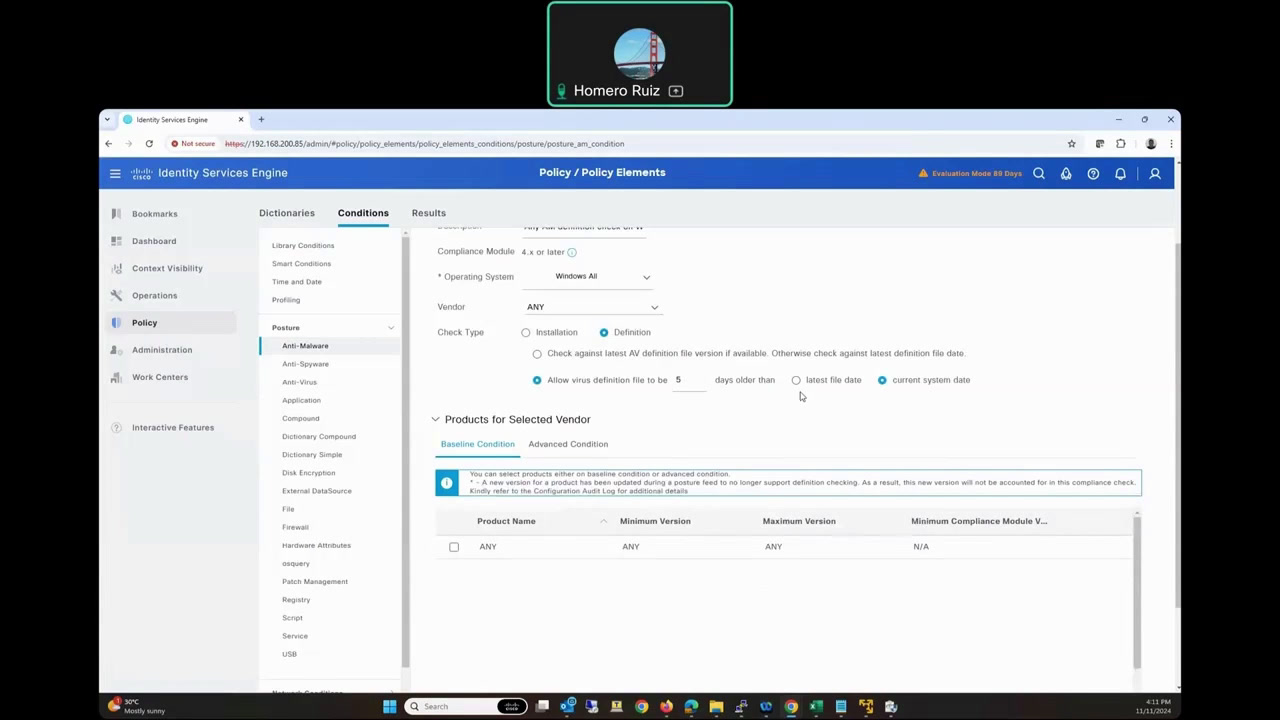Open the help question mark icon
Viewport: 1280px width, 720px height.
[1093, 173]
